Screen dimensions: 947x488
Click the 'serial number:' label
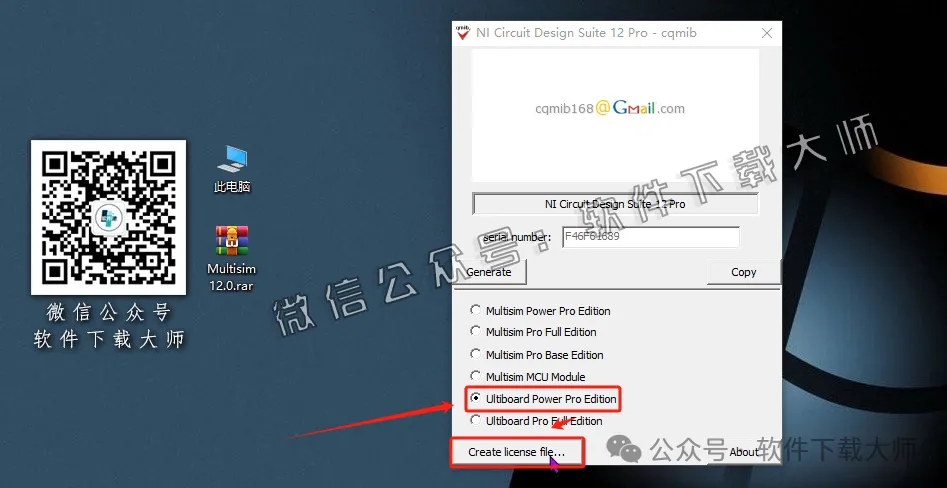(x=517, y=237)
